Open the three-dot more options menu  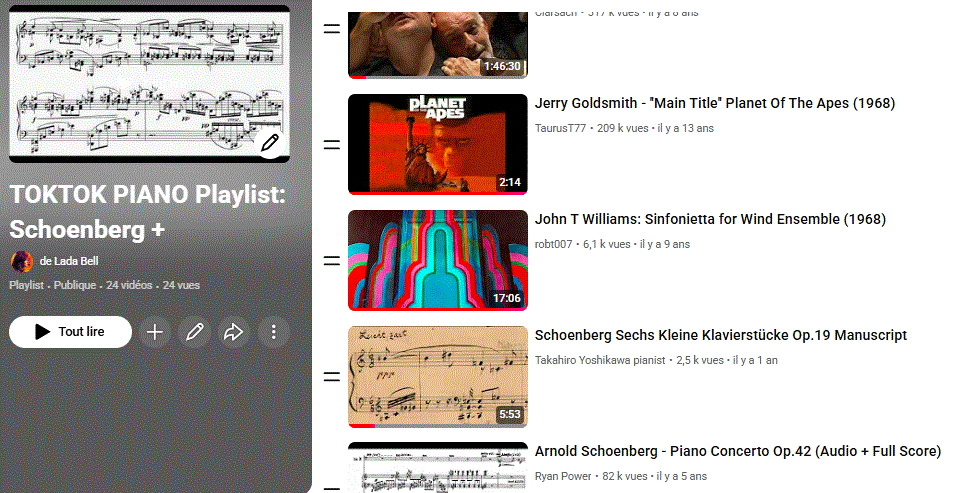(274, 332)
